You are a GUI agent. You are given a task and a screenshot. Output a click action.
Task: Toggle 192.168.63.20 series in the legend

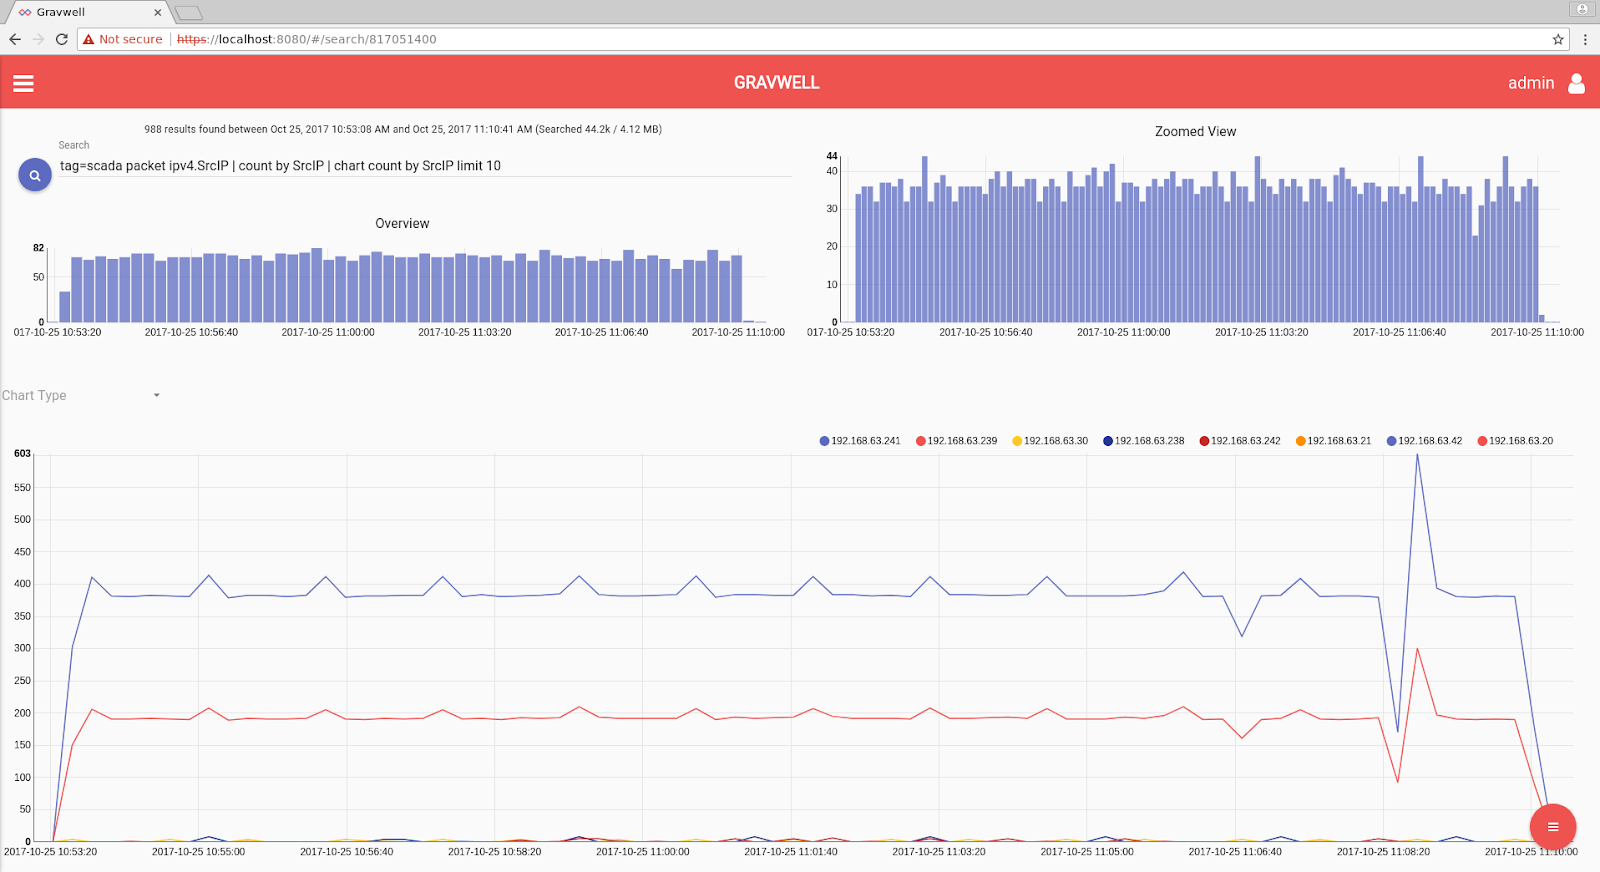point(1515,441)
